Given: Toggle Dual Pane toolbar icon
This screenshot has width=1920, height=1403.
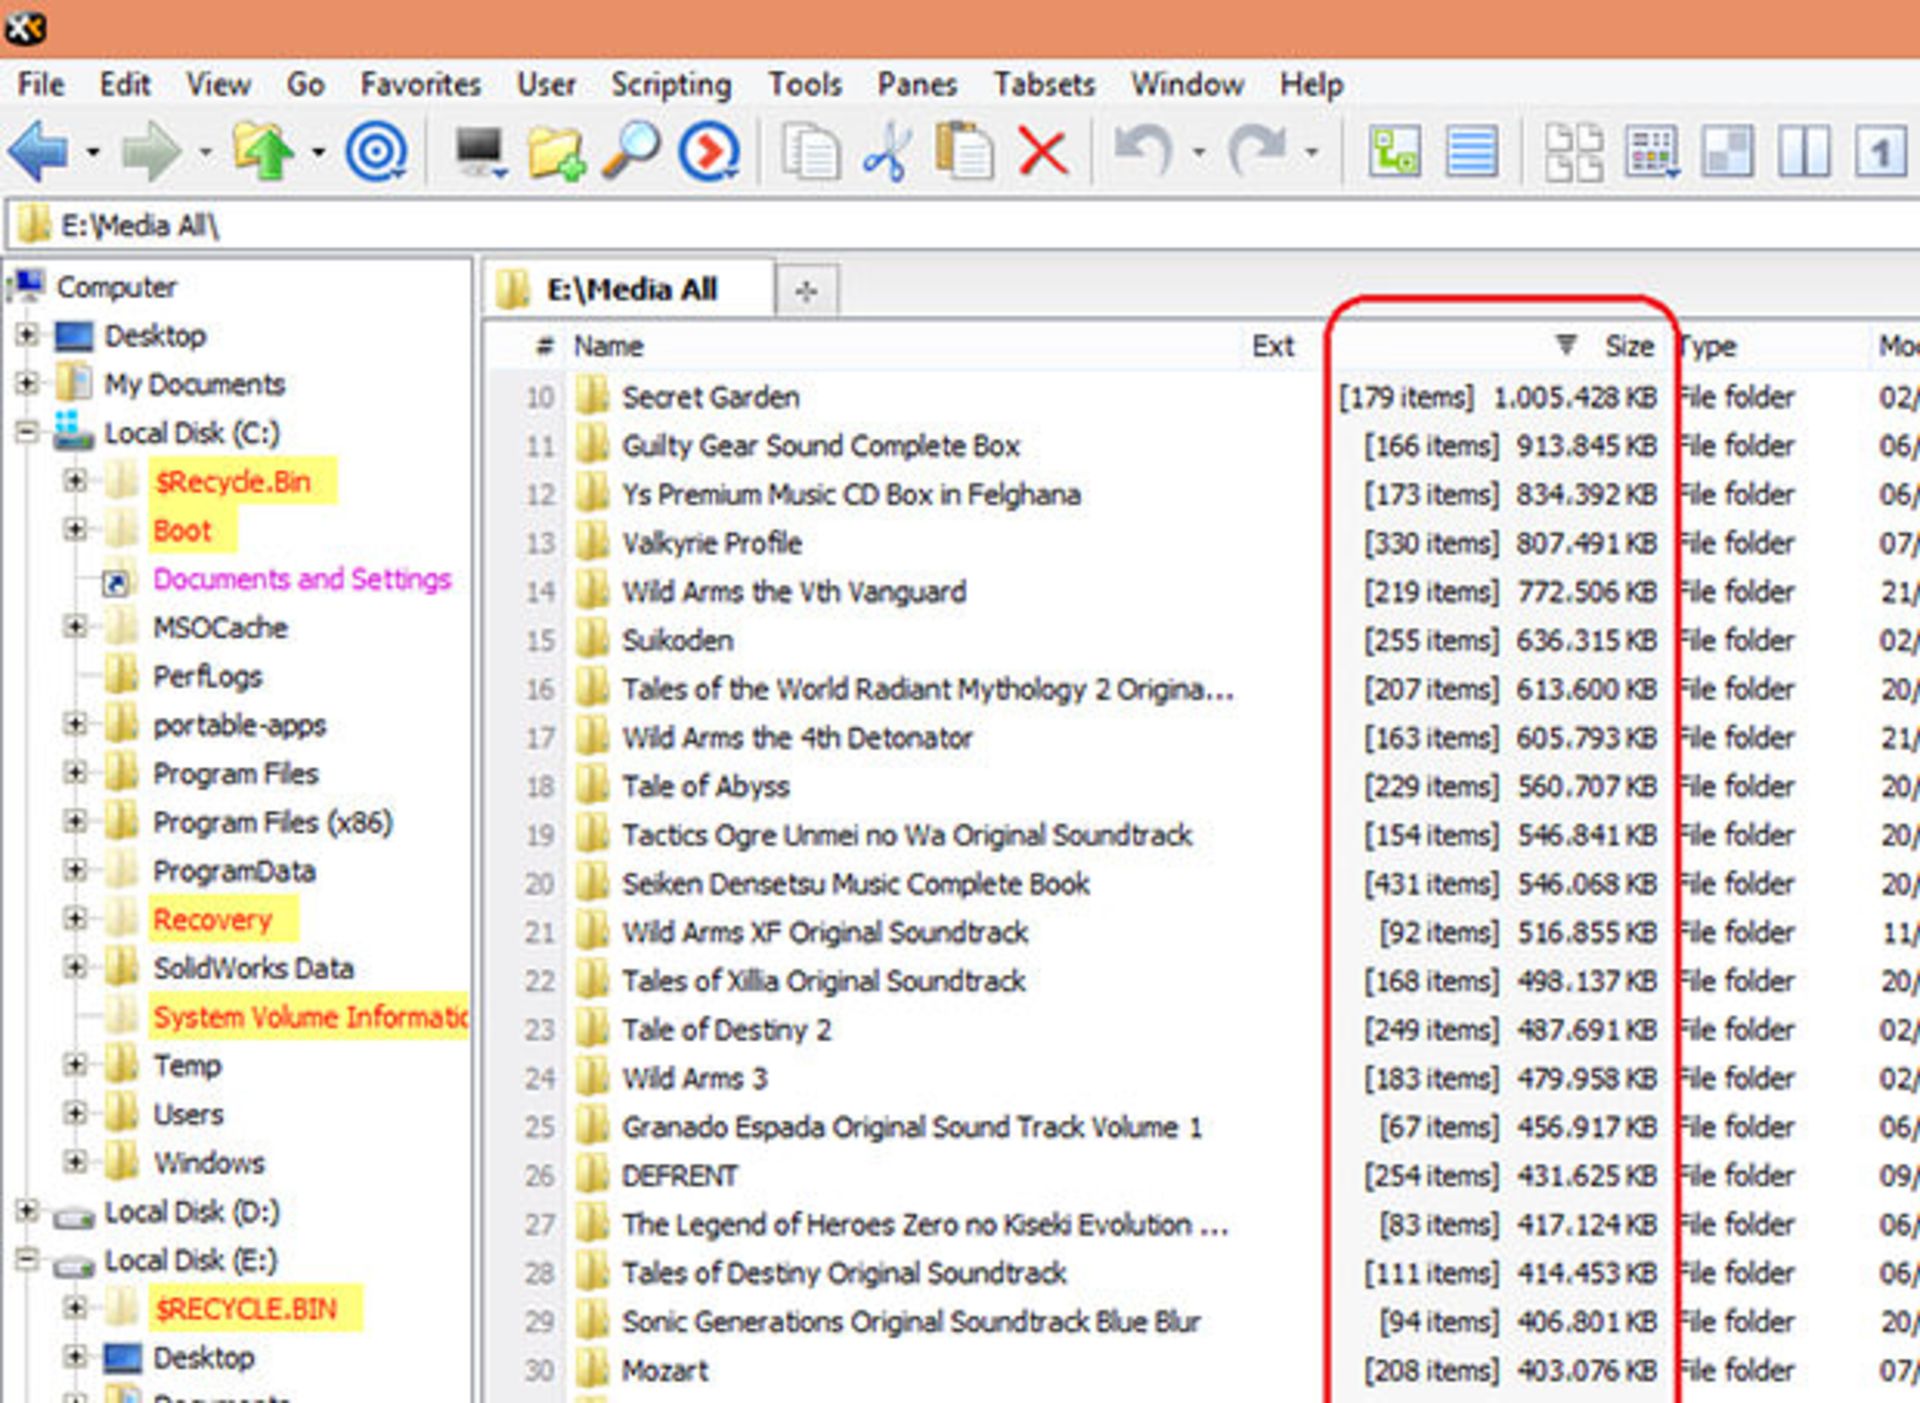Looking at the screenshot, I should (x=1804, y=152).
